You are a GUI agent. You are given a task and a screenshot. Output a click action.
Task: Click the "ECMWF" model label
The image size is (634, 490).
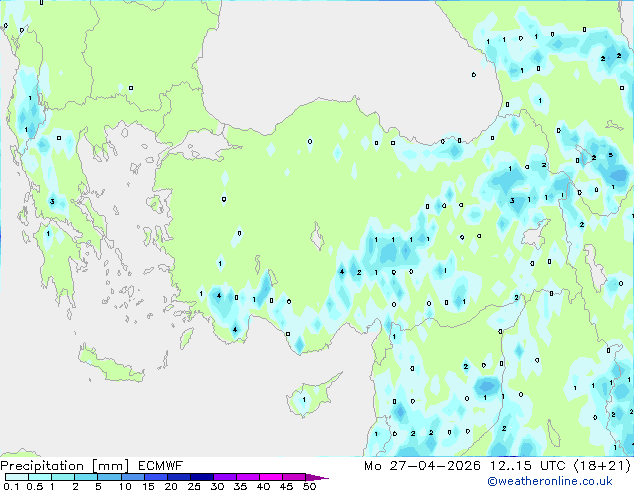(x=160, y=466)
